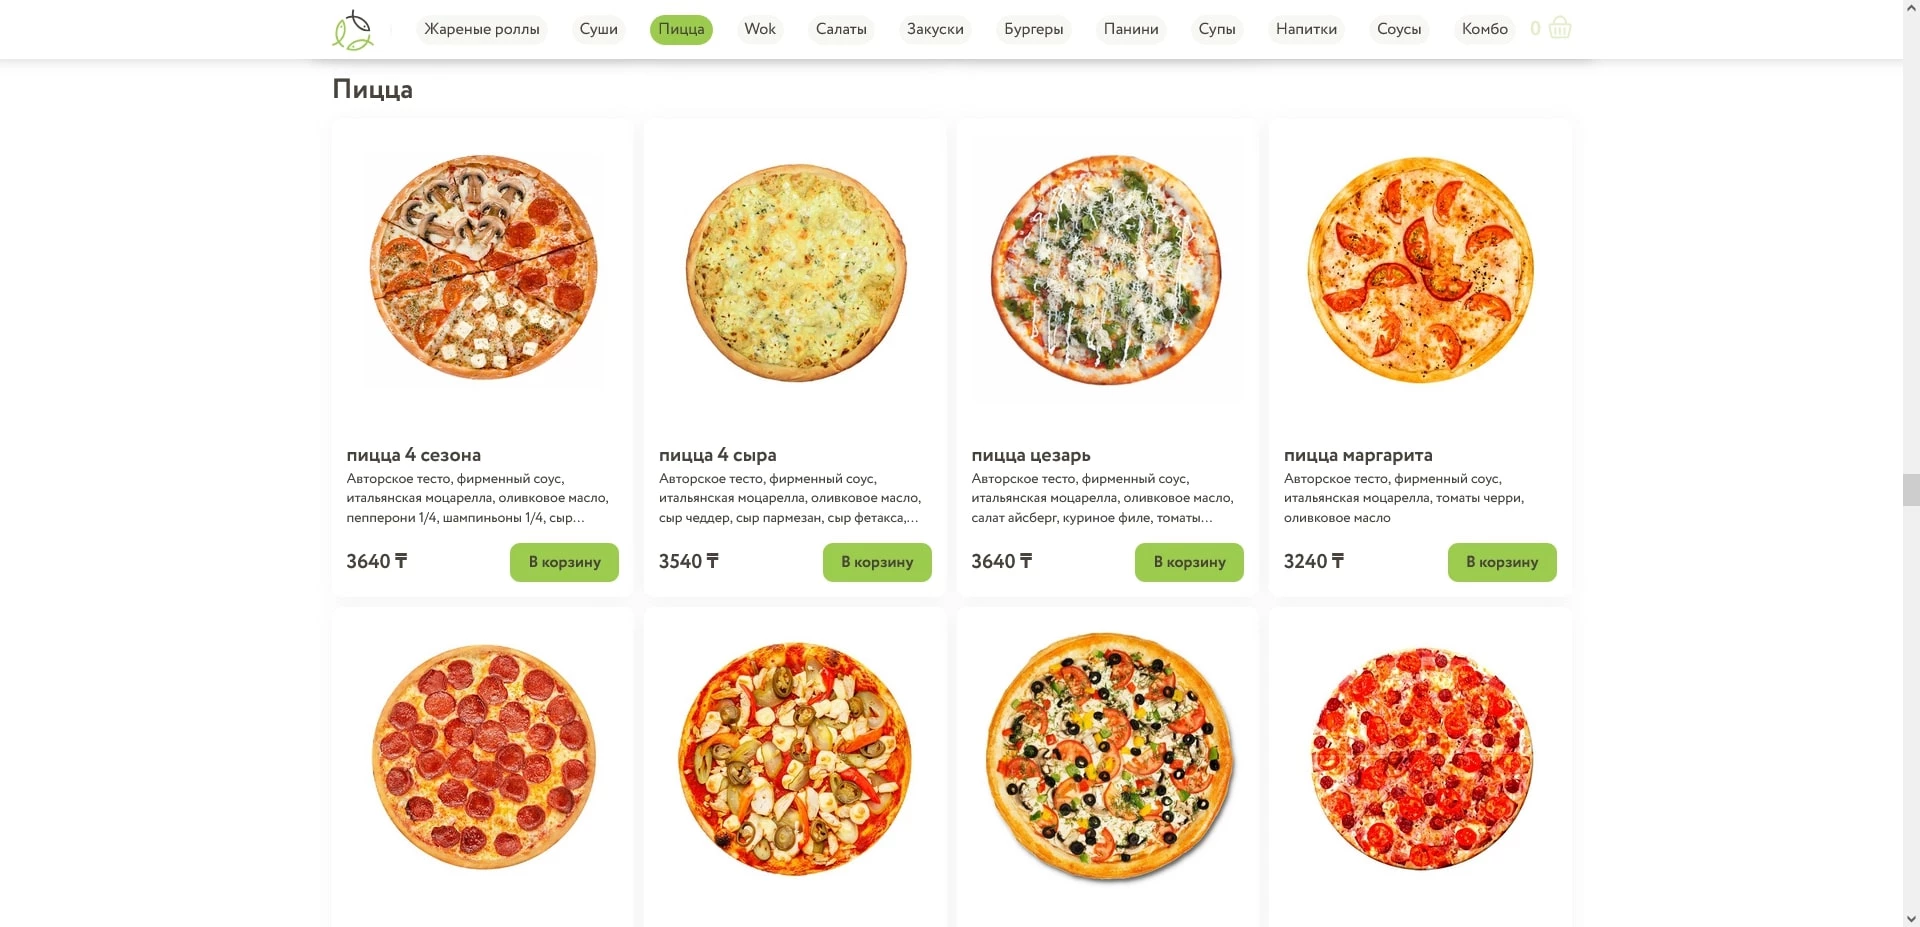
Task: View the pepperoni pizza image
Action: [x=483, y=757]
